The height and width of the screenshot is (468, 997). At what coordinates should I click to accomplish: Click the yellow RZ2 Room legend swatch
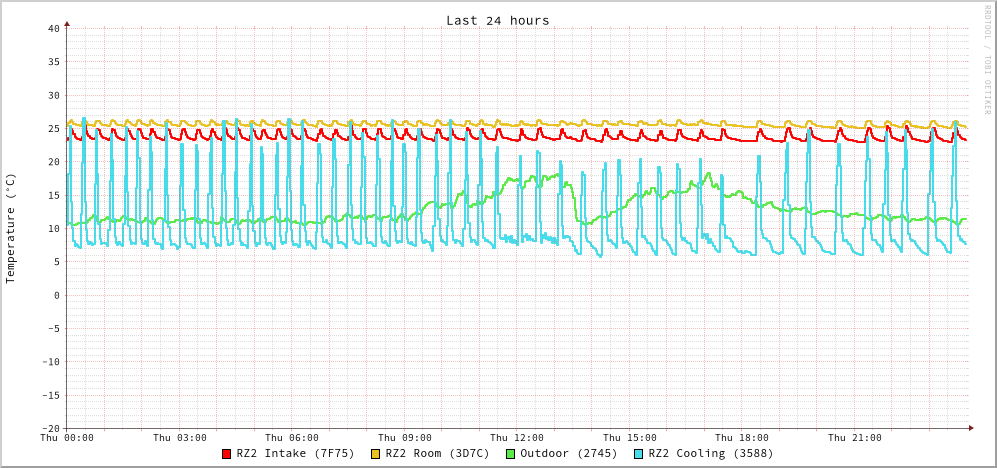[376, 454]
